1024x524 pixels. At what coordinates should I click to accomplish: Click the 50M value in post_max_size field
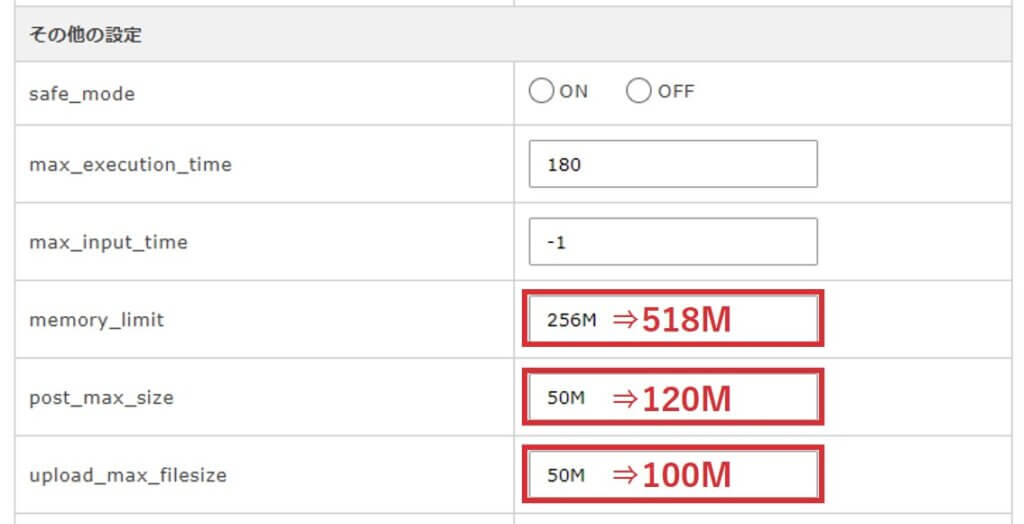(566, 398)
